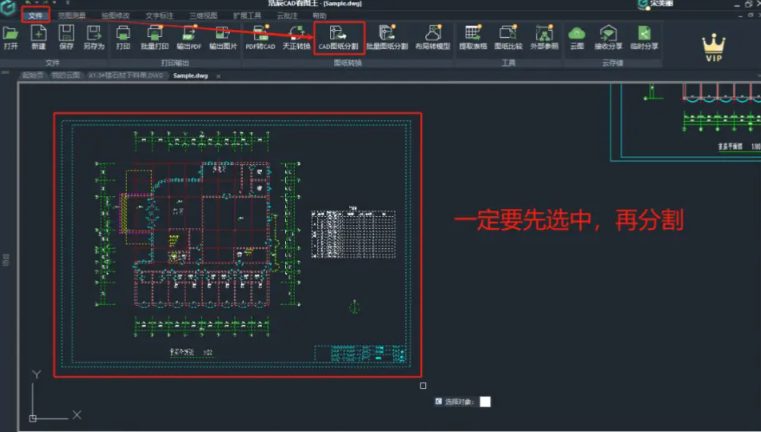Image resolution: width=761 pixels, height=432 pixels.
Task: Switch to the 文件 ribbon tab
Action: (36, 16)
